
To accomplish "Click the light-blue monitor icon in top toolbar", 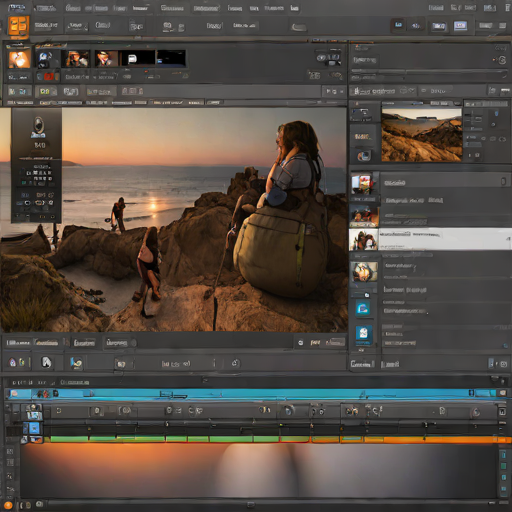I will click(x=460, y=26).
